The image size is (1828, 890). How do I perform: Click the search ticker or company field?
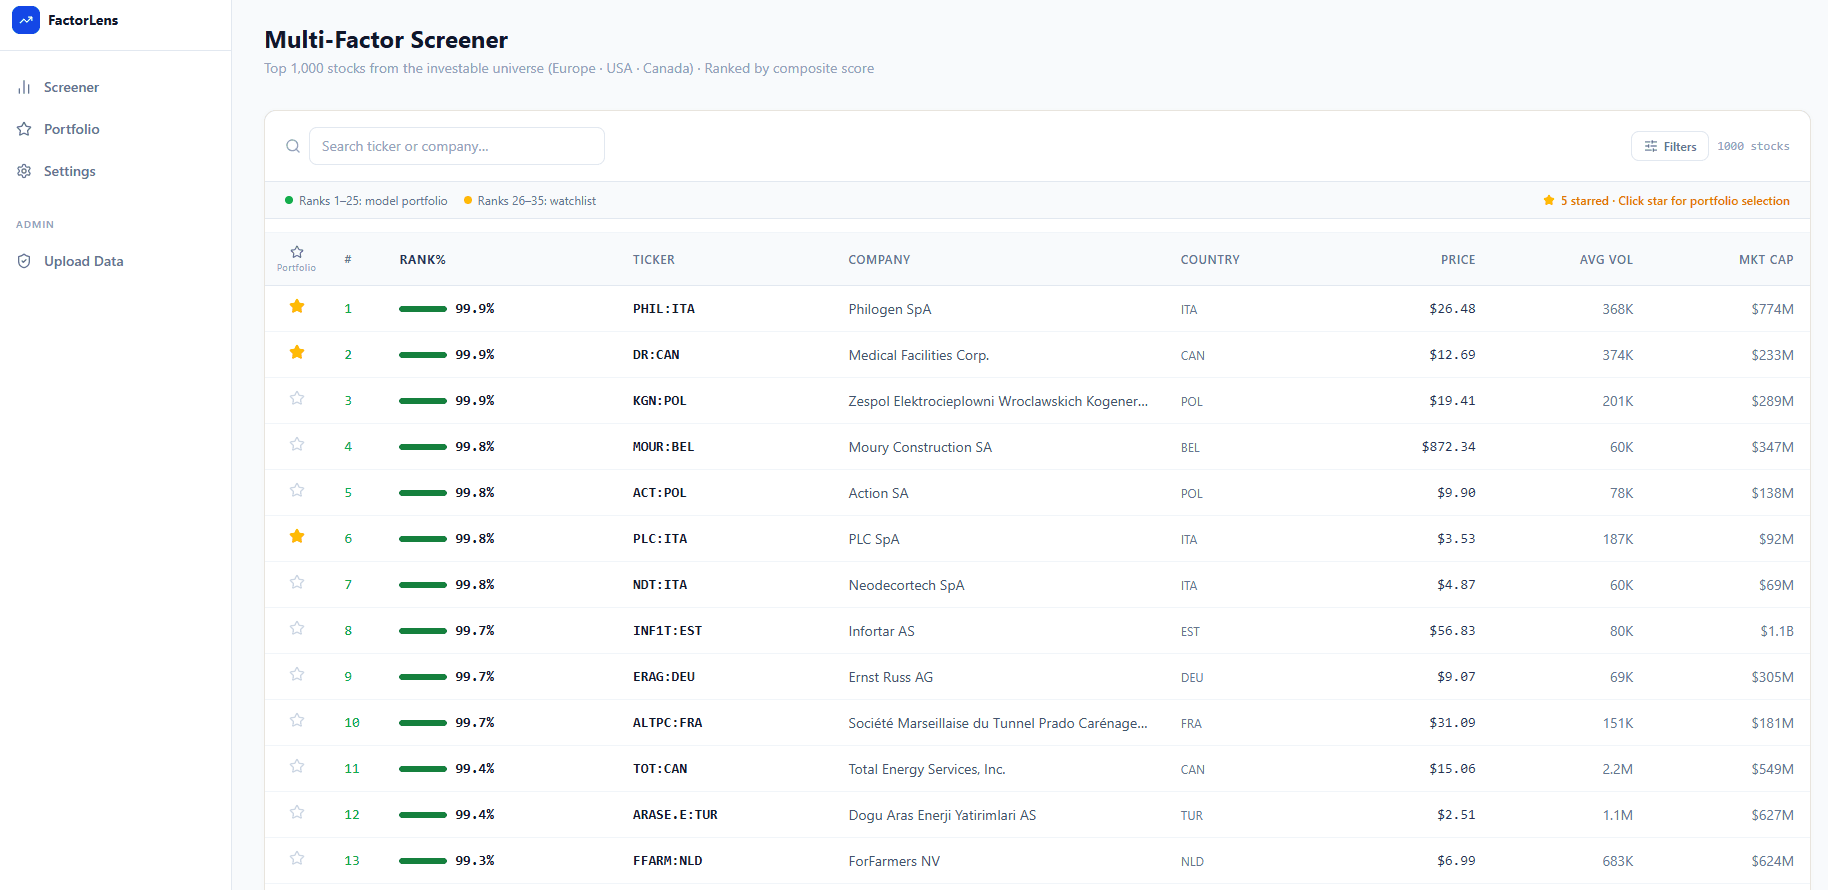pos(457,146)
